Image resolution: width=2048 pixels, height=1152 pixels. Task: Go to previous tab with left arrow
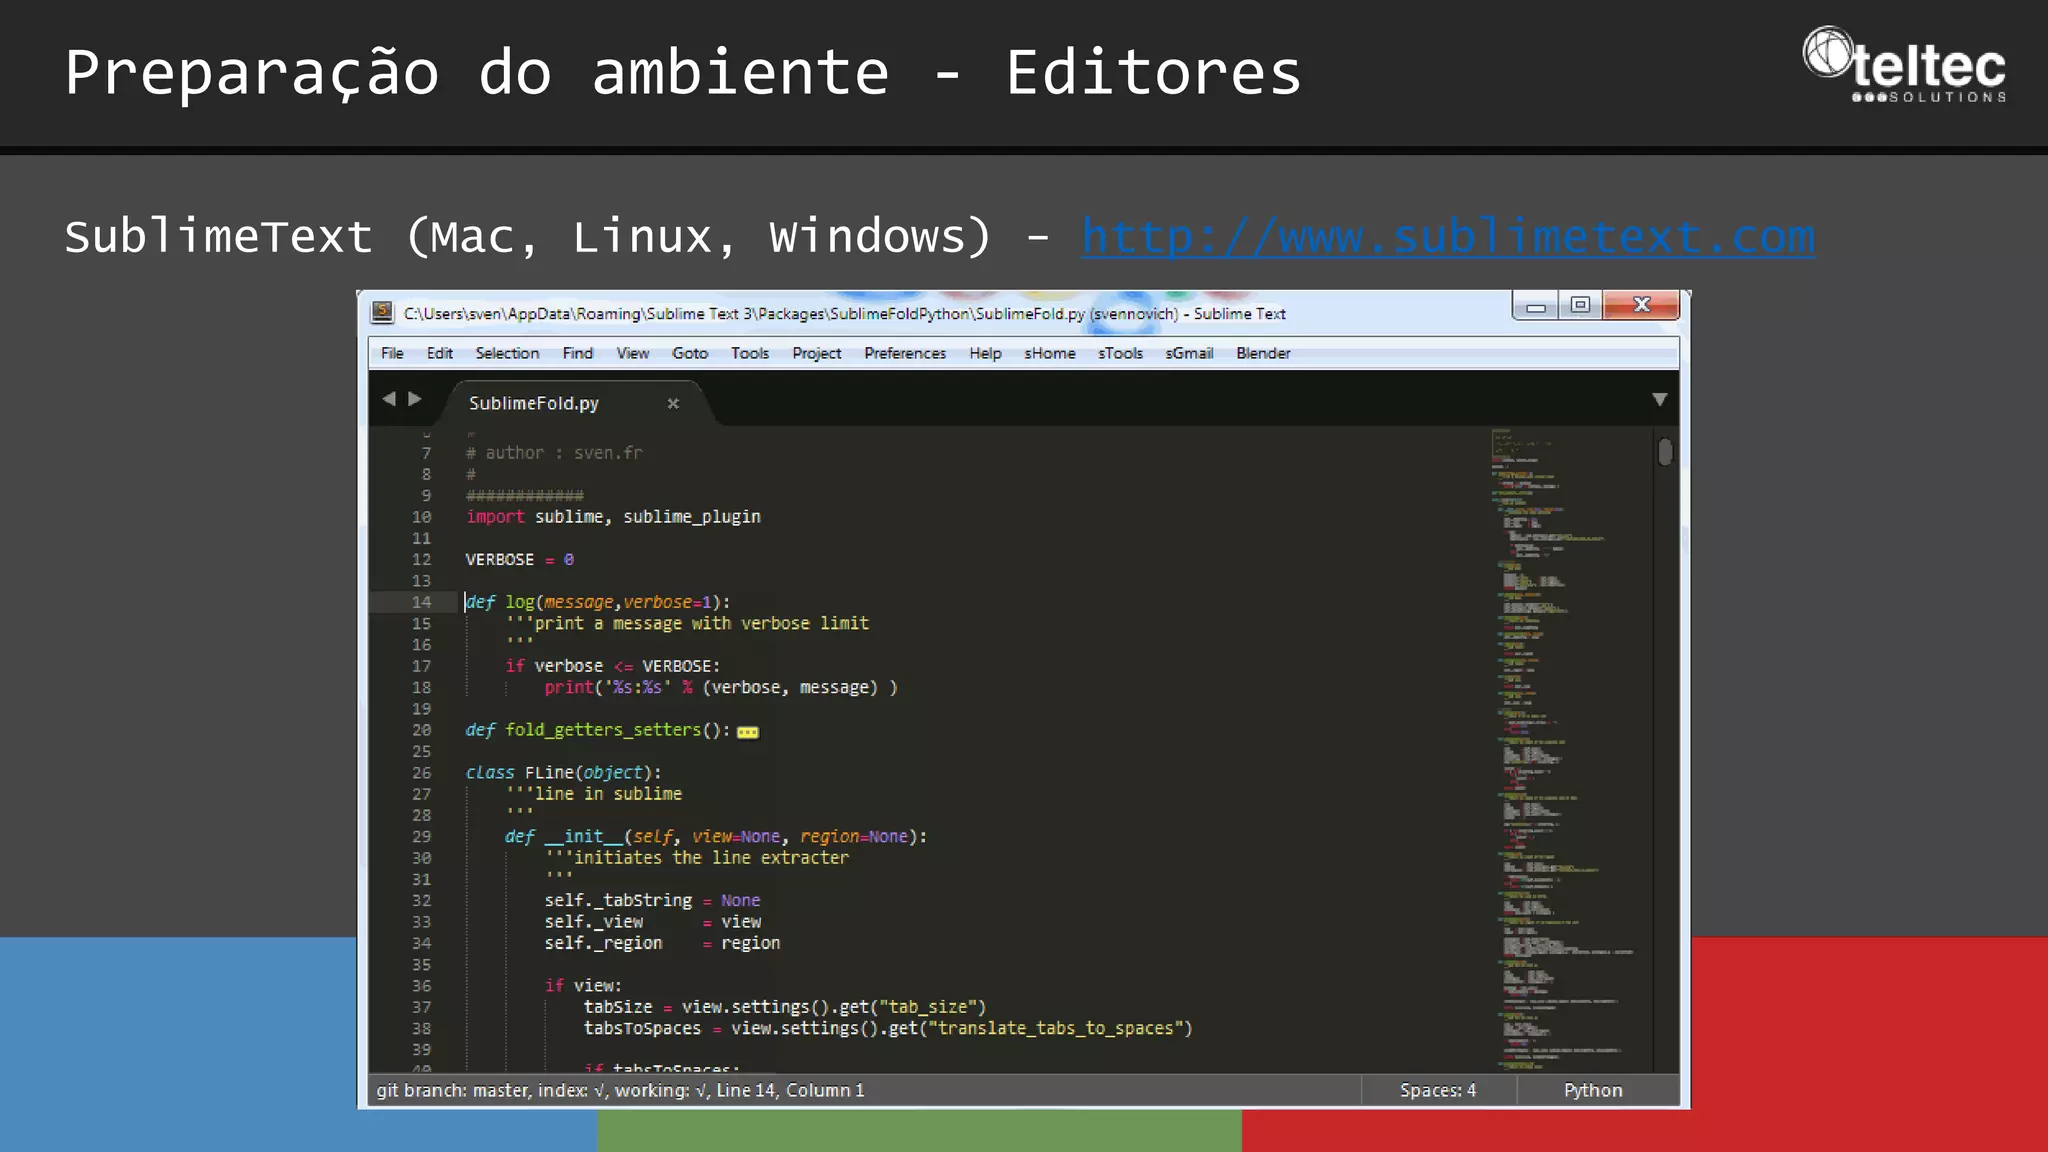[389, 399]
